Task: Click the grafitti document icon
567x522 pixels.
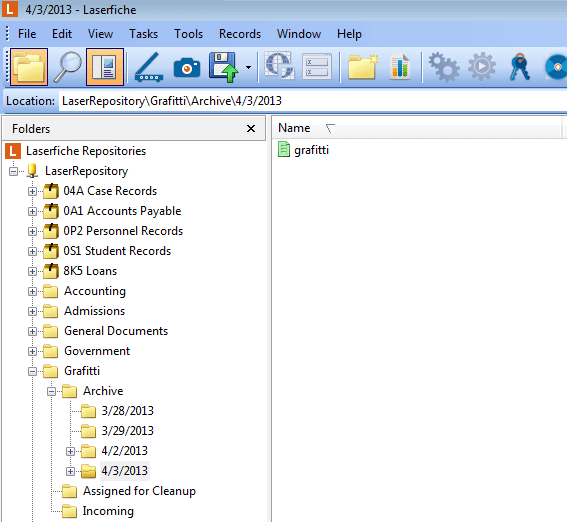Action: point(284,149)
